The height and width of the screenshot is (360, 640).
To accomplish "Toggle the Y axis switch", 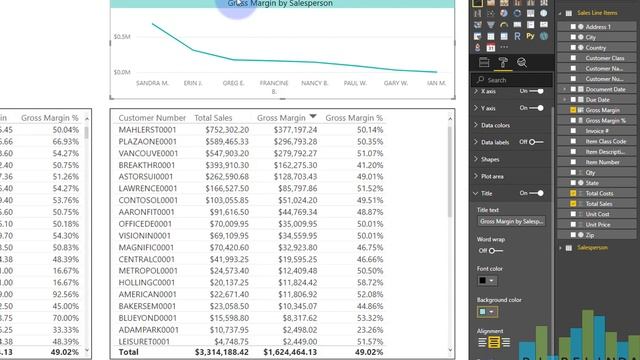I will pos(536,108).
